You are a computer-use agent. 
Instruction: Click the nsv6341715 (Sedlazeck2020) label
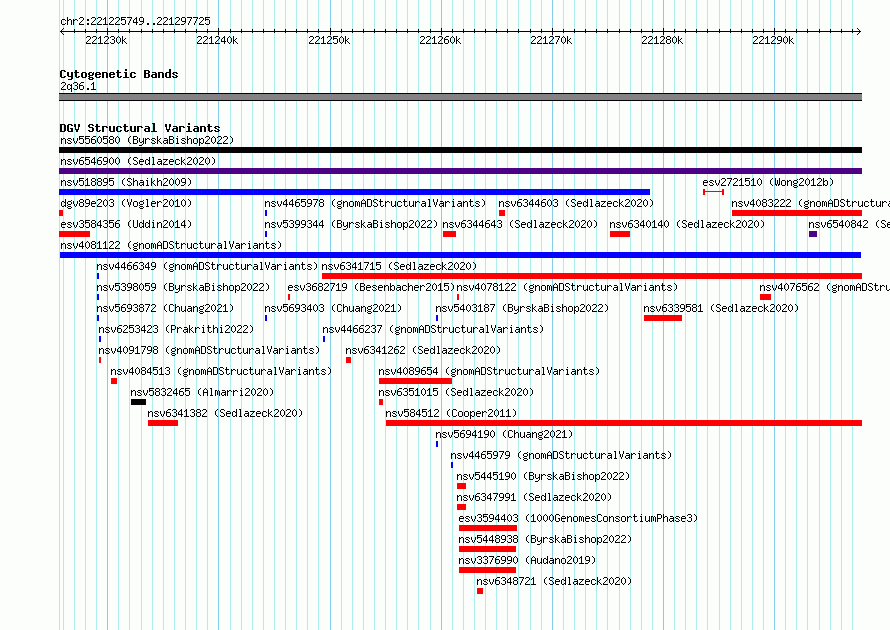[x=399, y=266]
